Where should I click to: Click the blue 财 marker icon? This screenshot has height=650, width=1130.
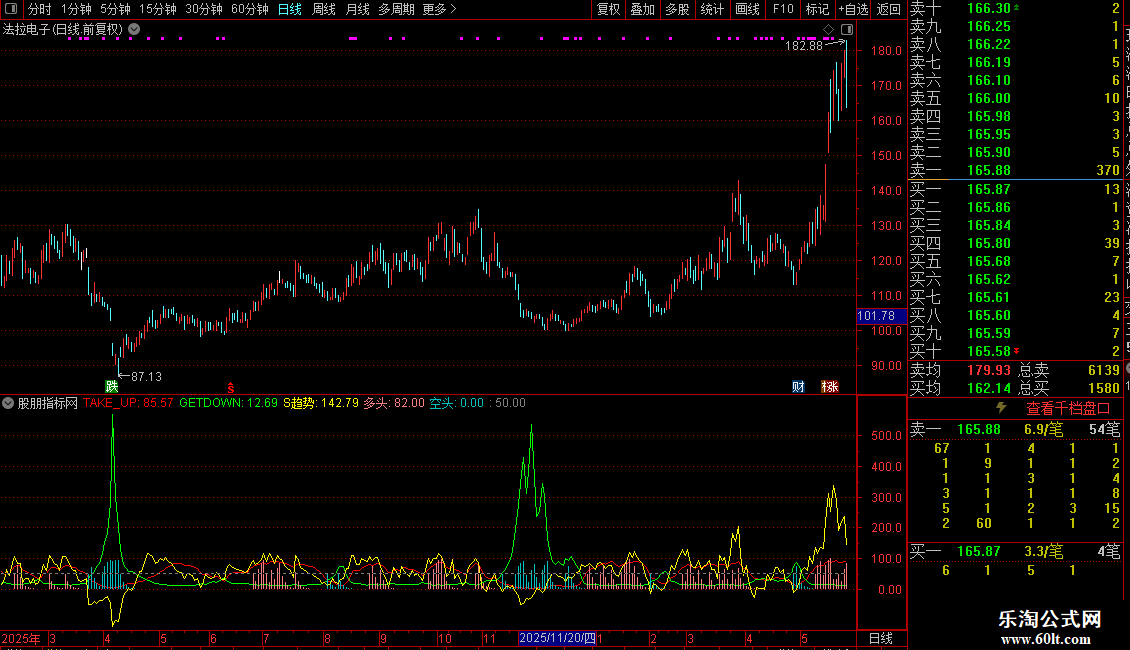coord(798,386)
